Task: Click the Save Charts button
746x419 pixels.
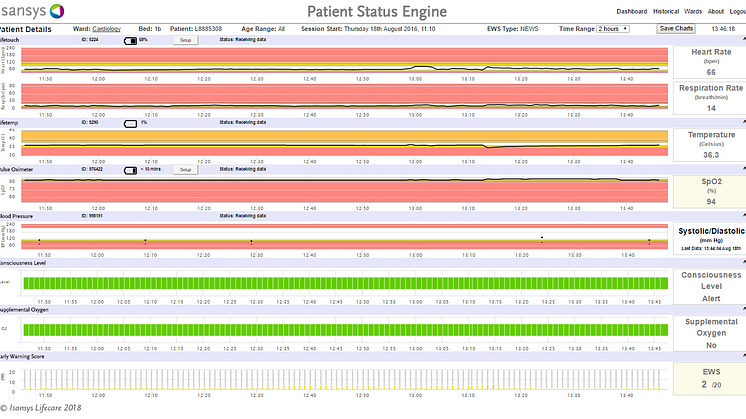Action: tap(676, 29)
